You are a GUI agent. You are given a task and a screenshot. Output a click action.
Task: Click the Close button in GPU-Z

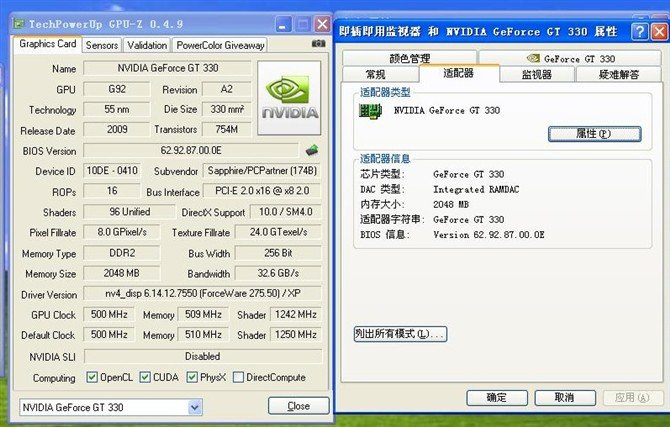click(x=299, y=406)
